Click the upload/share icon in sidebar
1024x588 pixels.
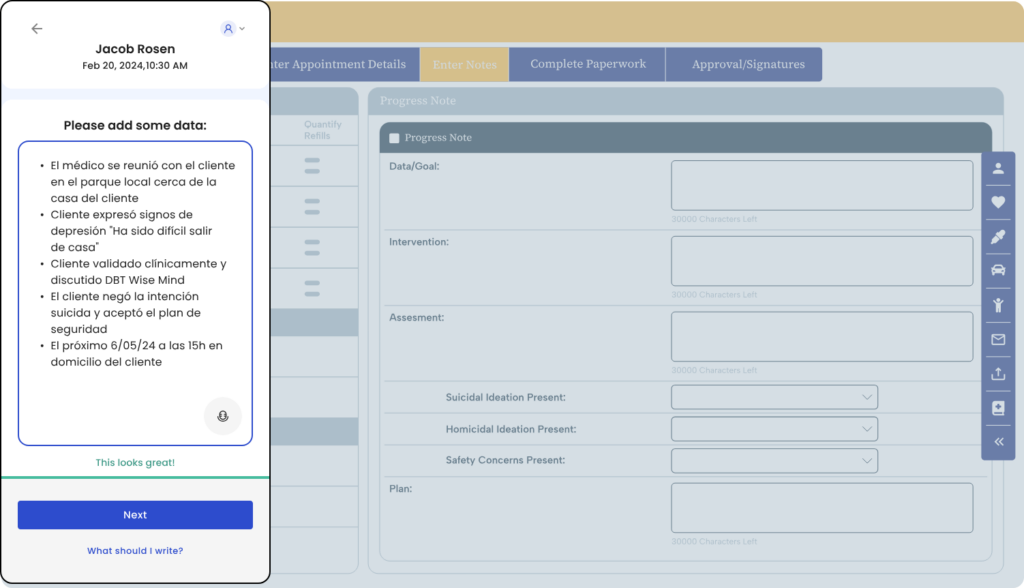tap(998, 373)
